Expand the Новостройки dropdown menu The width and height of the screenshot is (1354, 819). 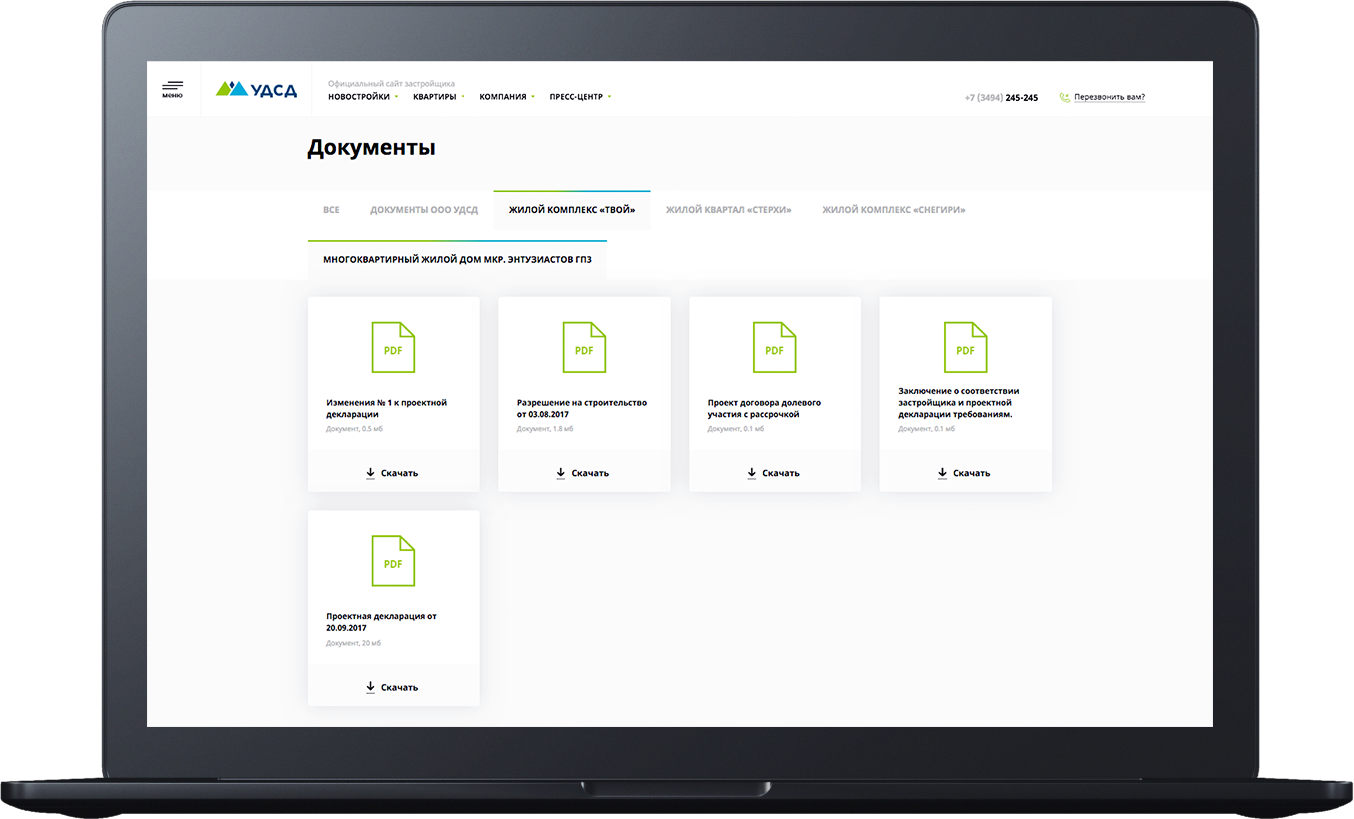click(x=363, y=97)
